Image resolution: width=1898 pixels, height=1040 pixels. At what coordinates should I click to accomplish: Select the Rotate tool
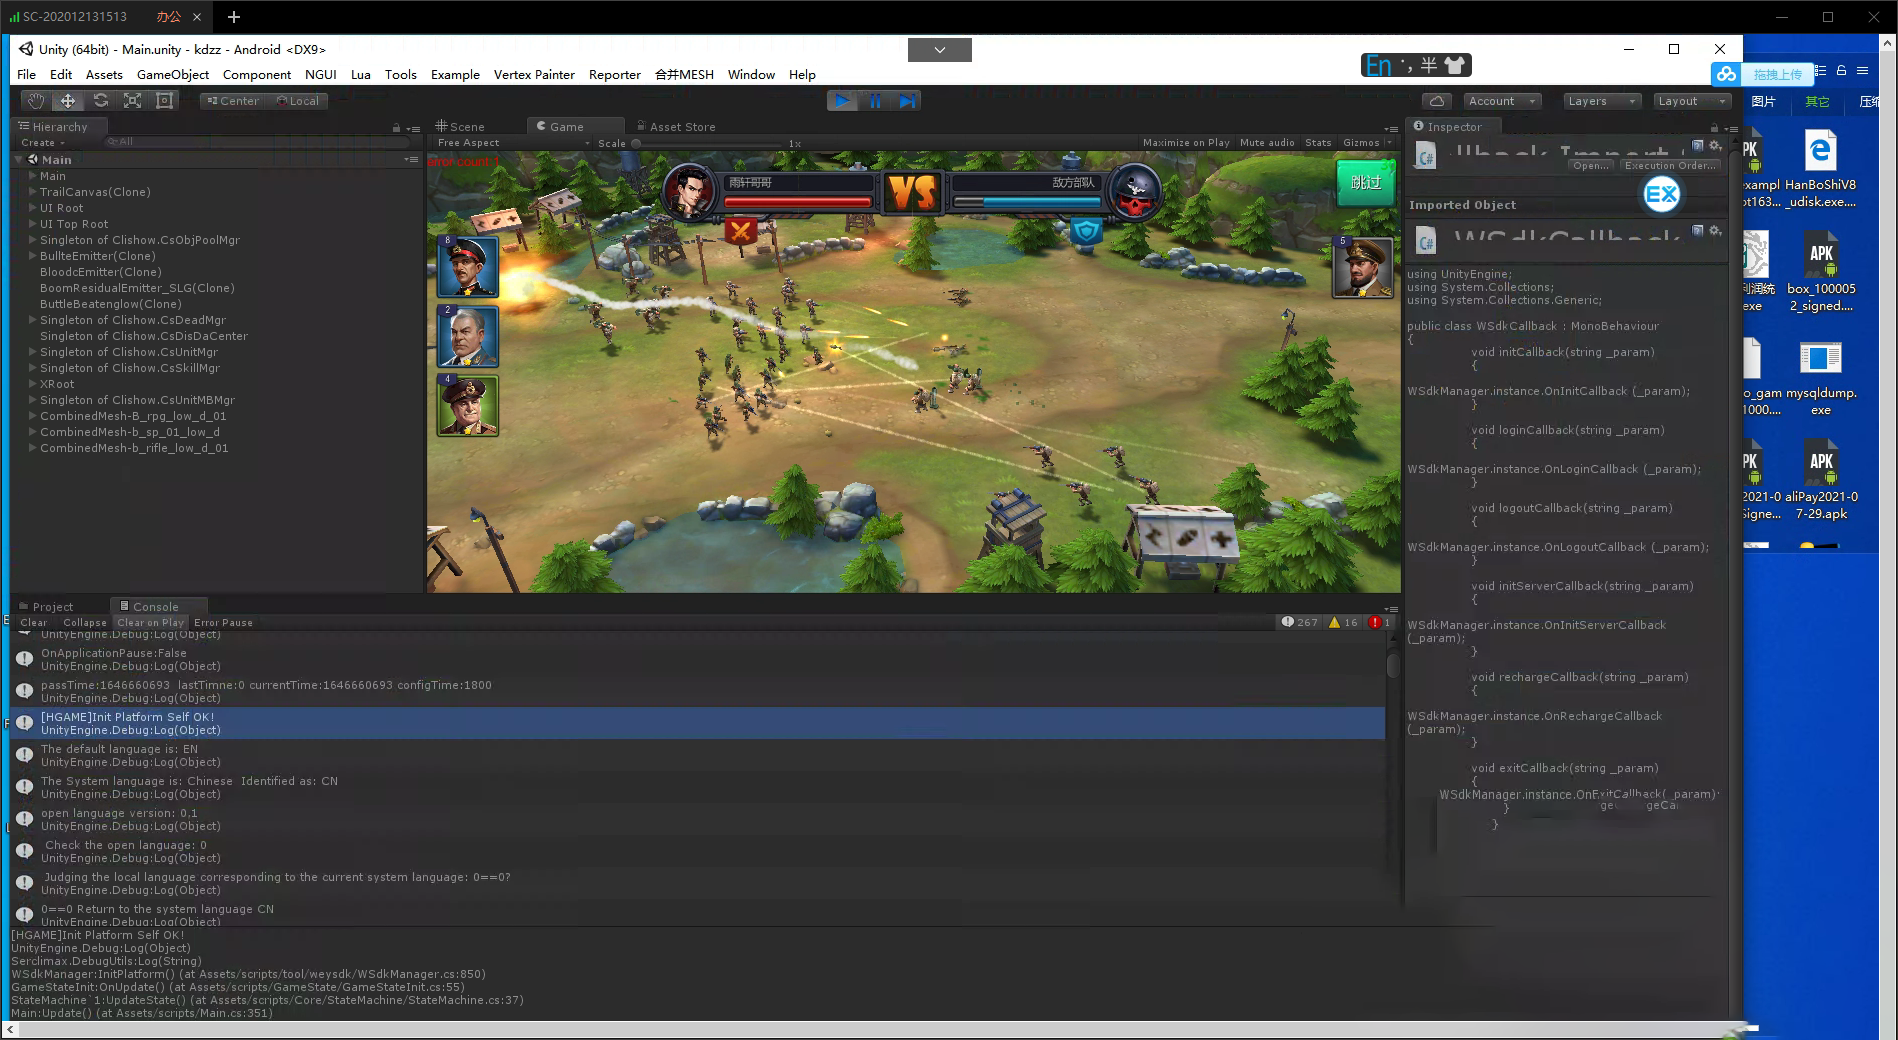point(100,101)
